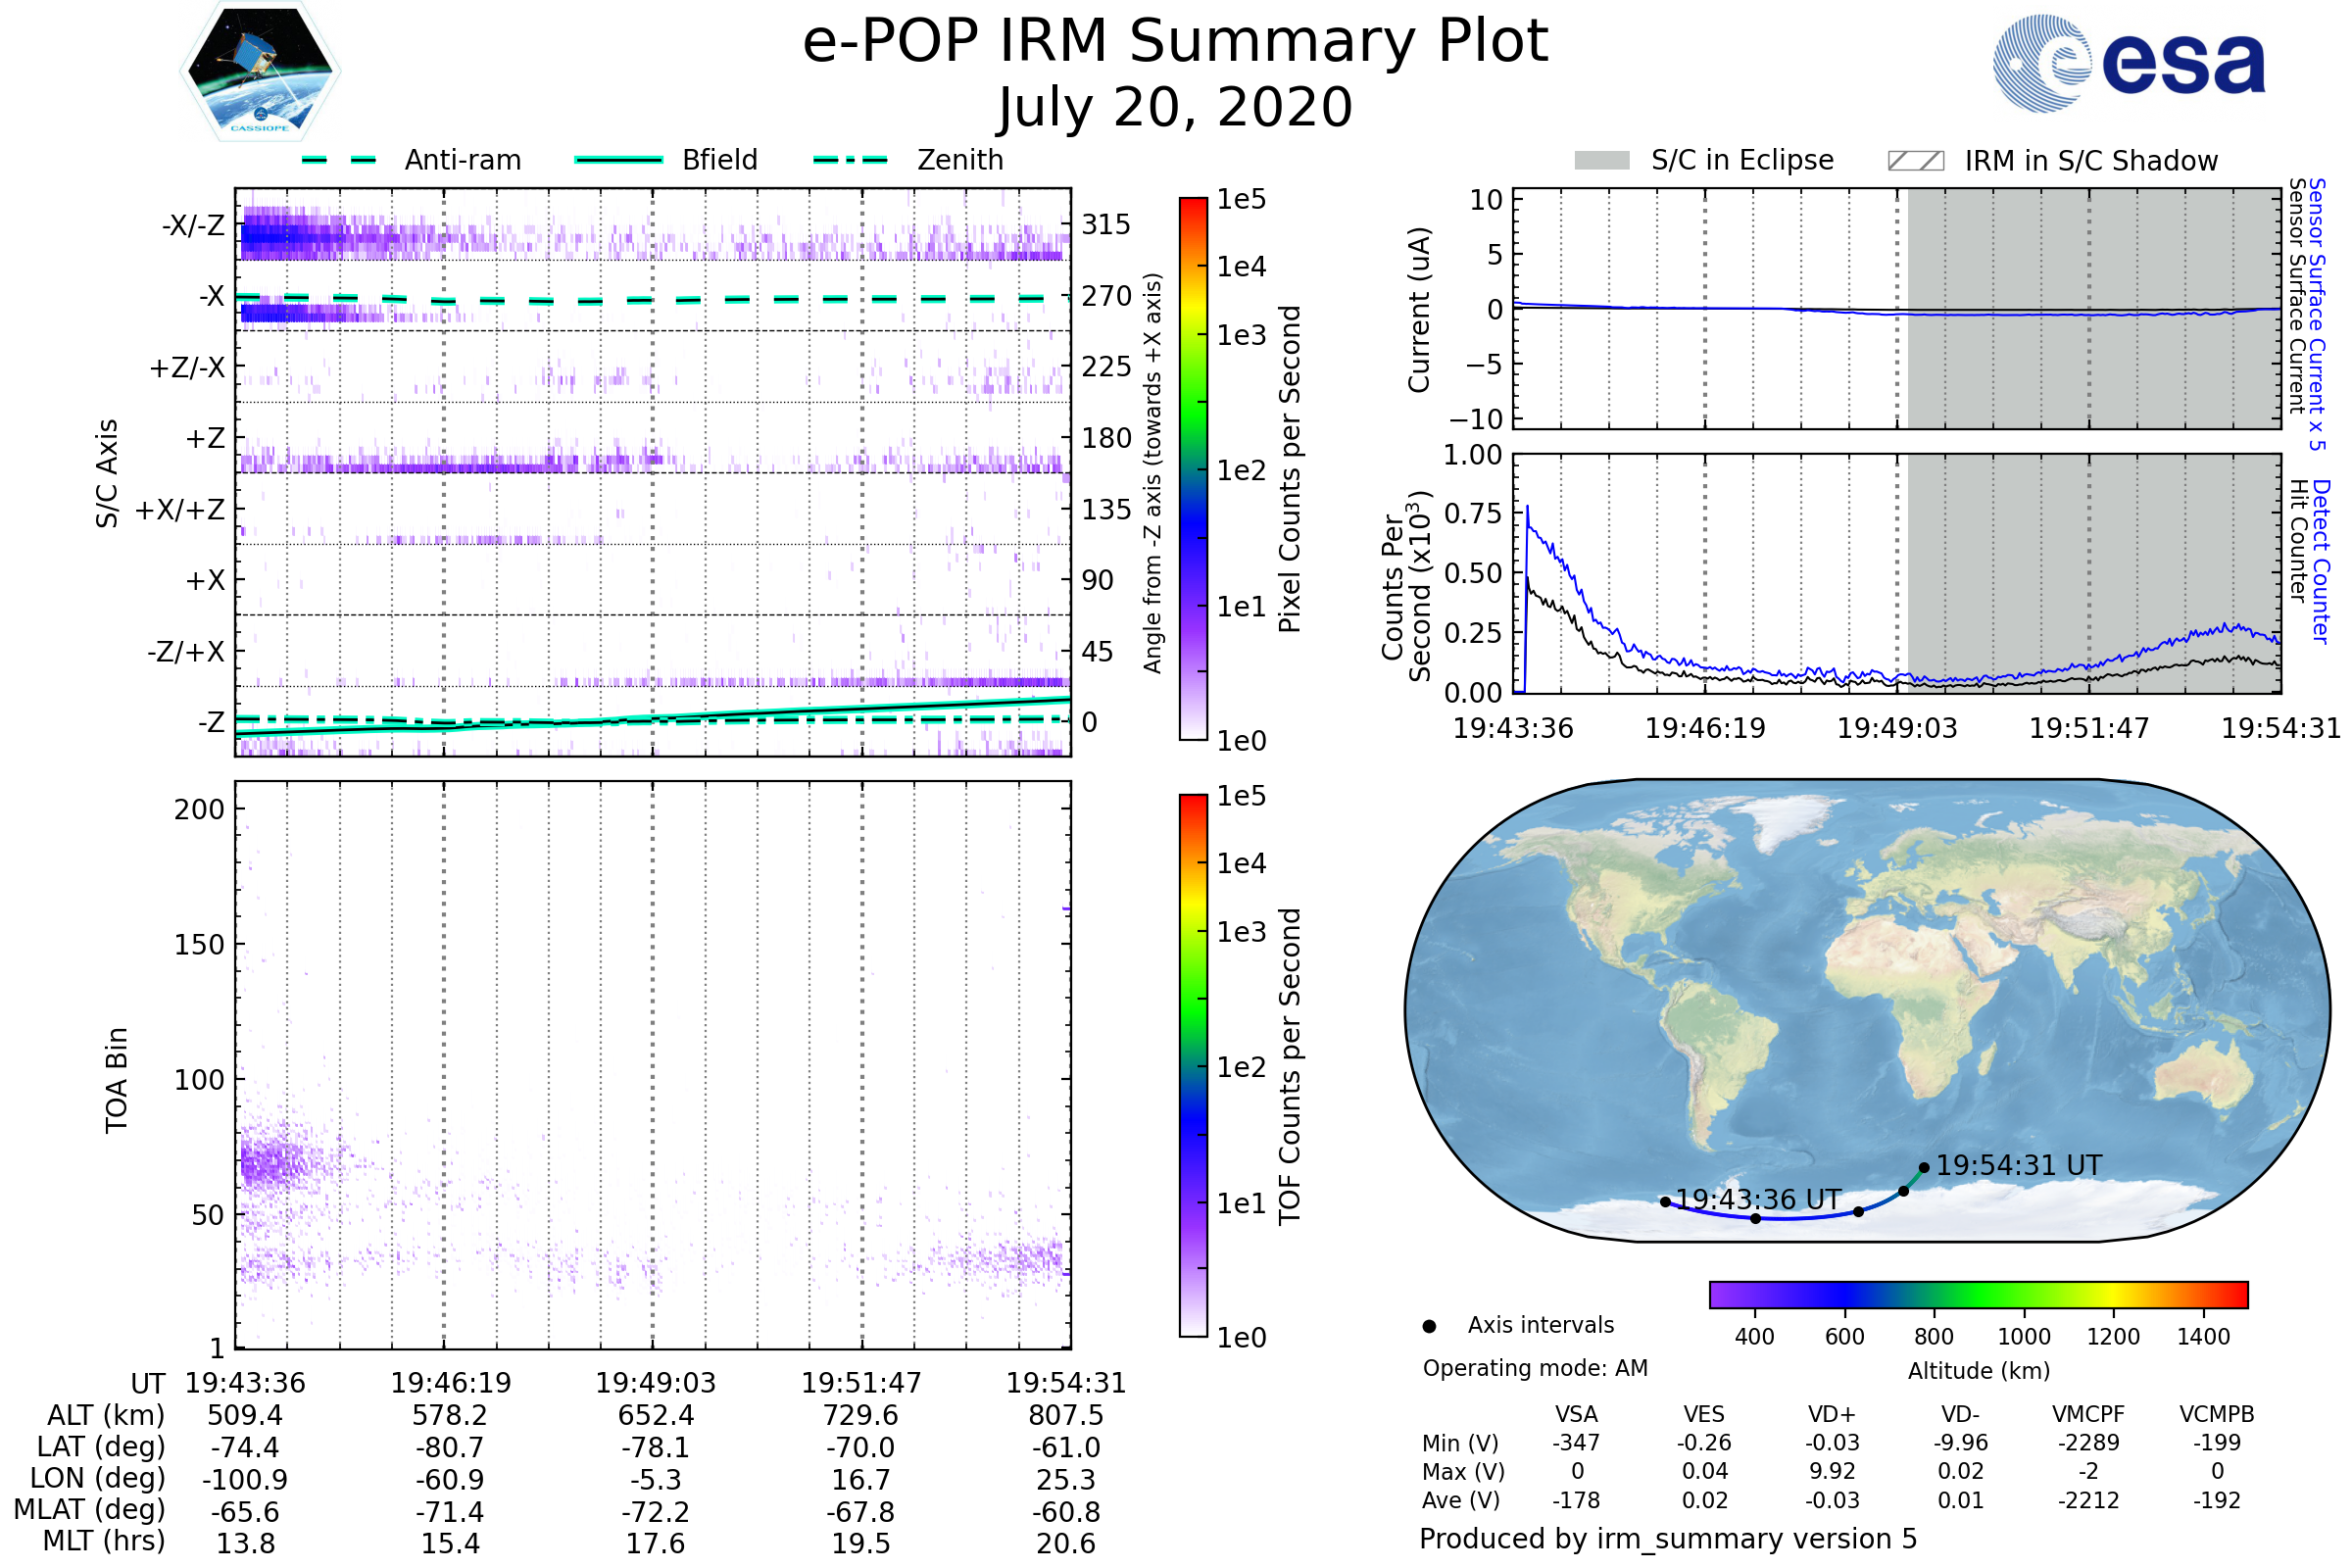
Task: Click the Pixel Counts per Second colorbar
Action: pos(1193,470)
